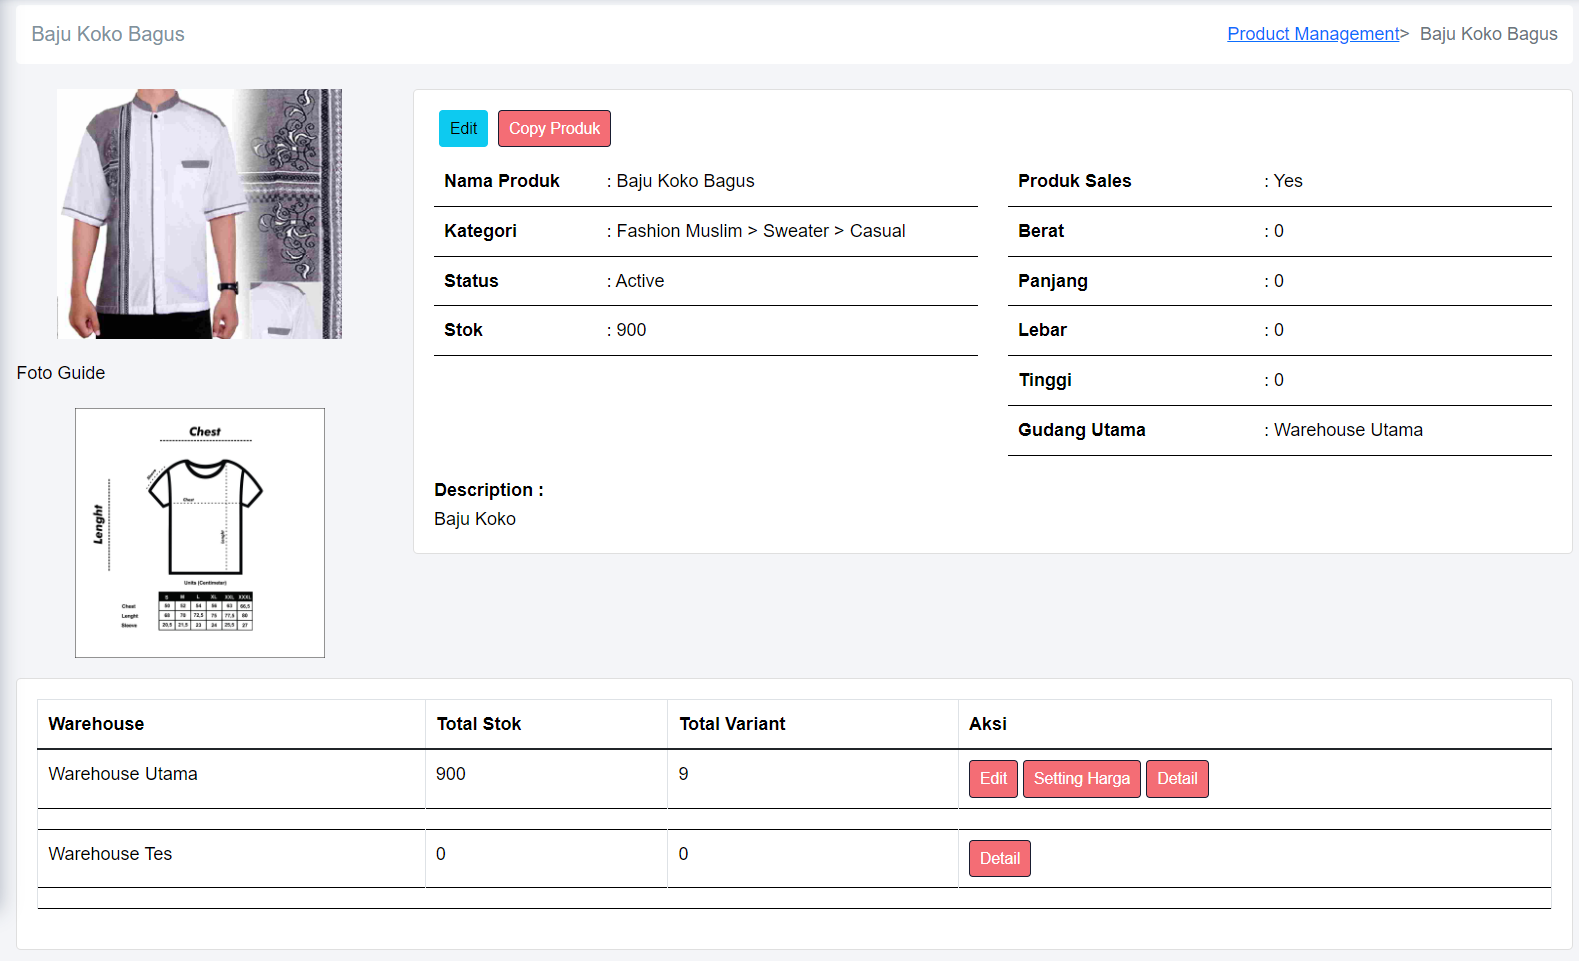Click the Baju Koko Bagus page title
The image size is (1579, 961).
click(x=108, y=34)
